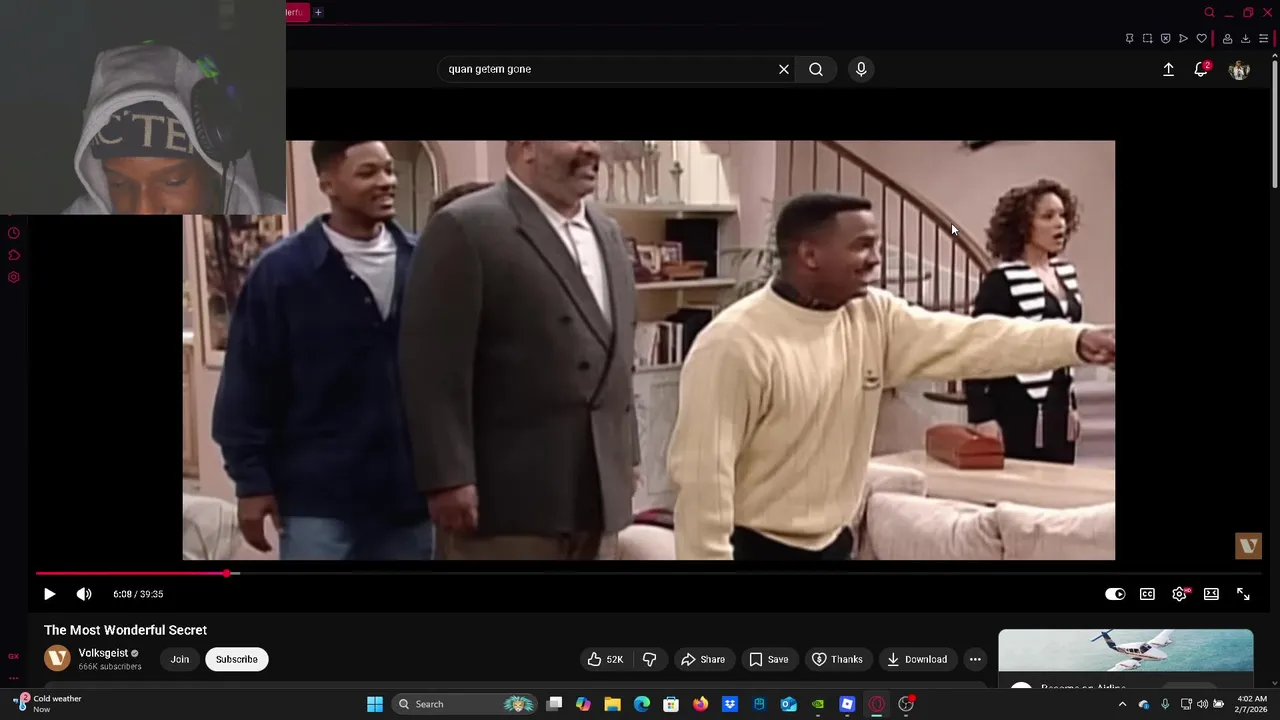Take a snapshot with Opera's capture icon
This screenshot has width=1280, height=720.
[1147, 39]
